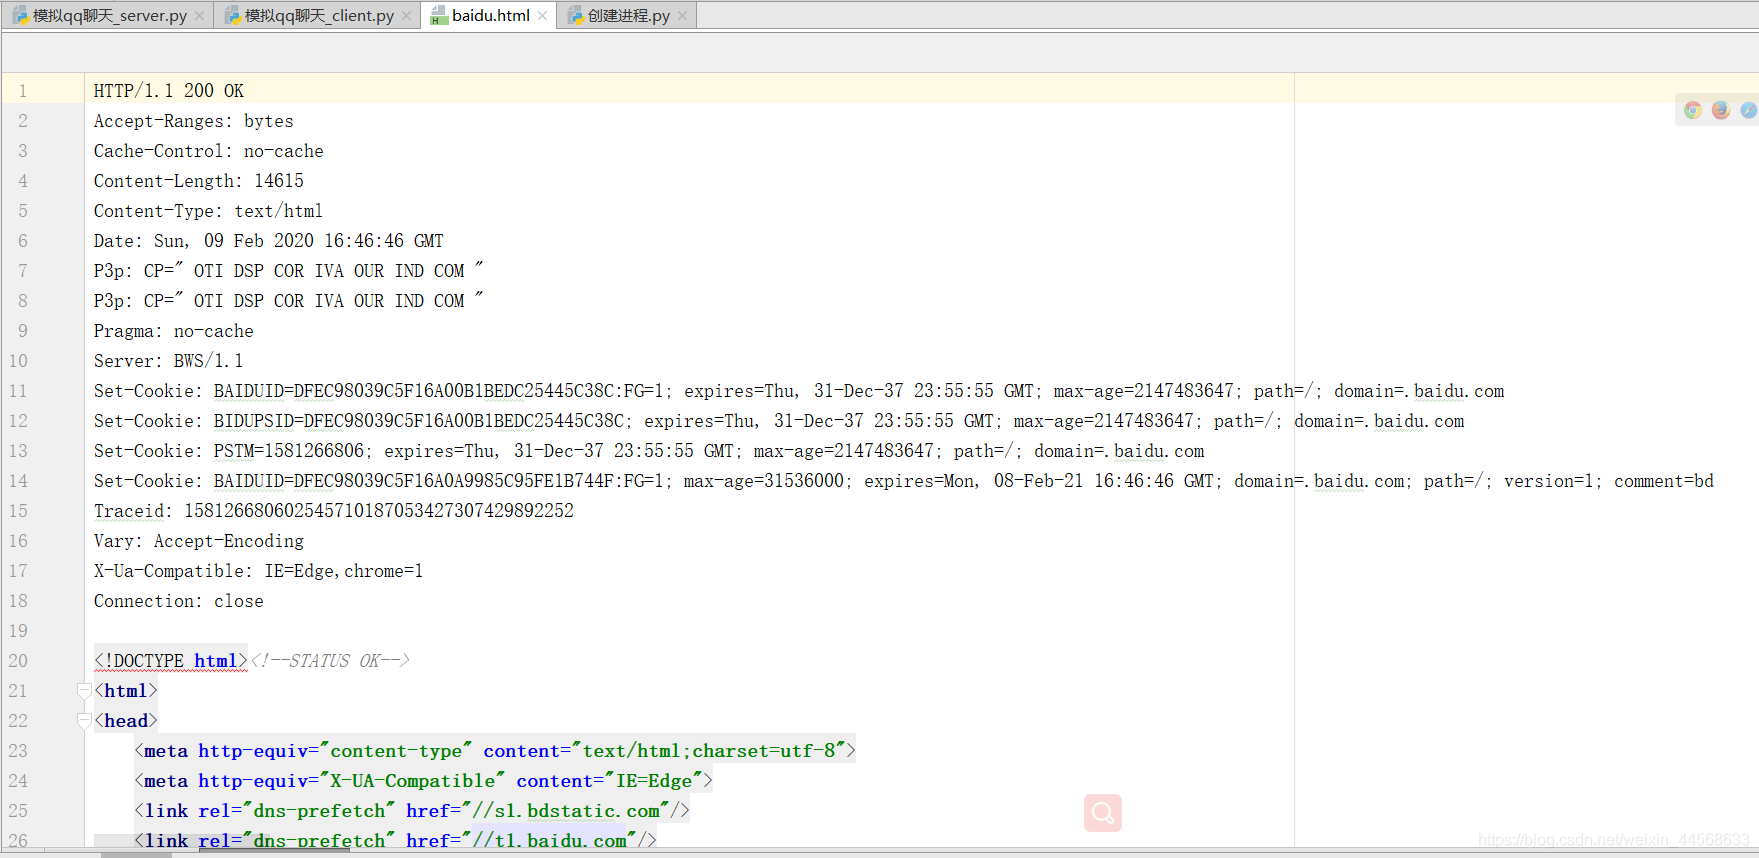1759x858 pixels.
Task: Close the 模拟qq聊天_client.py tab
Action: tap(406, 16)
